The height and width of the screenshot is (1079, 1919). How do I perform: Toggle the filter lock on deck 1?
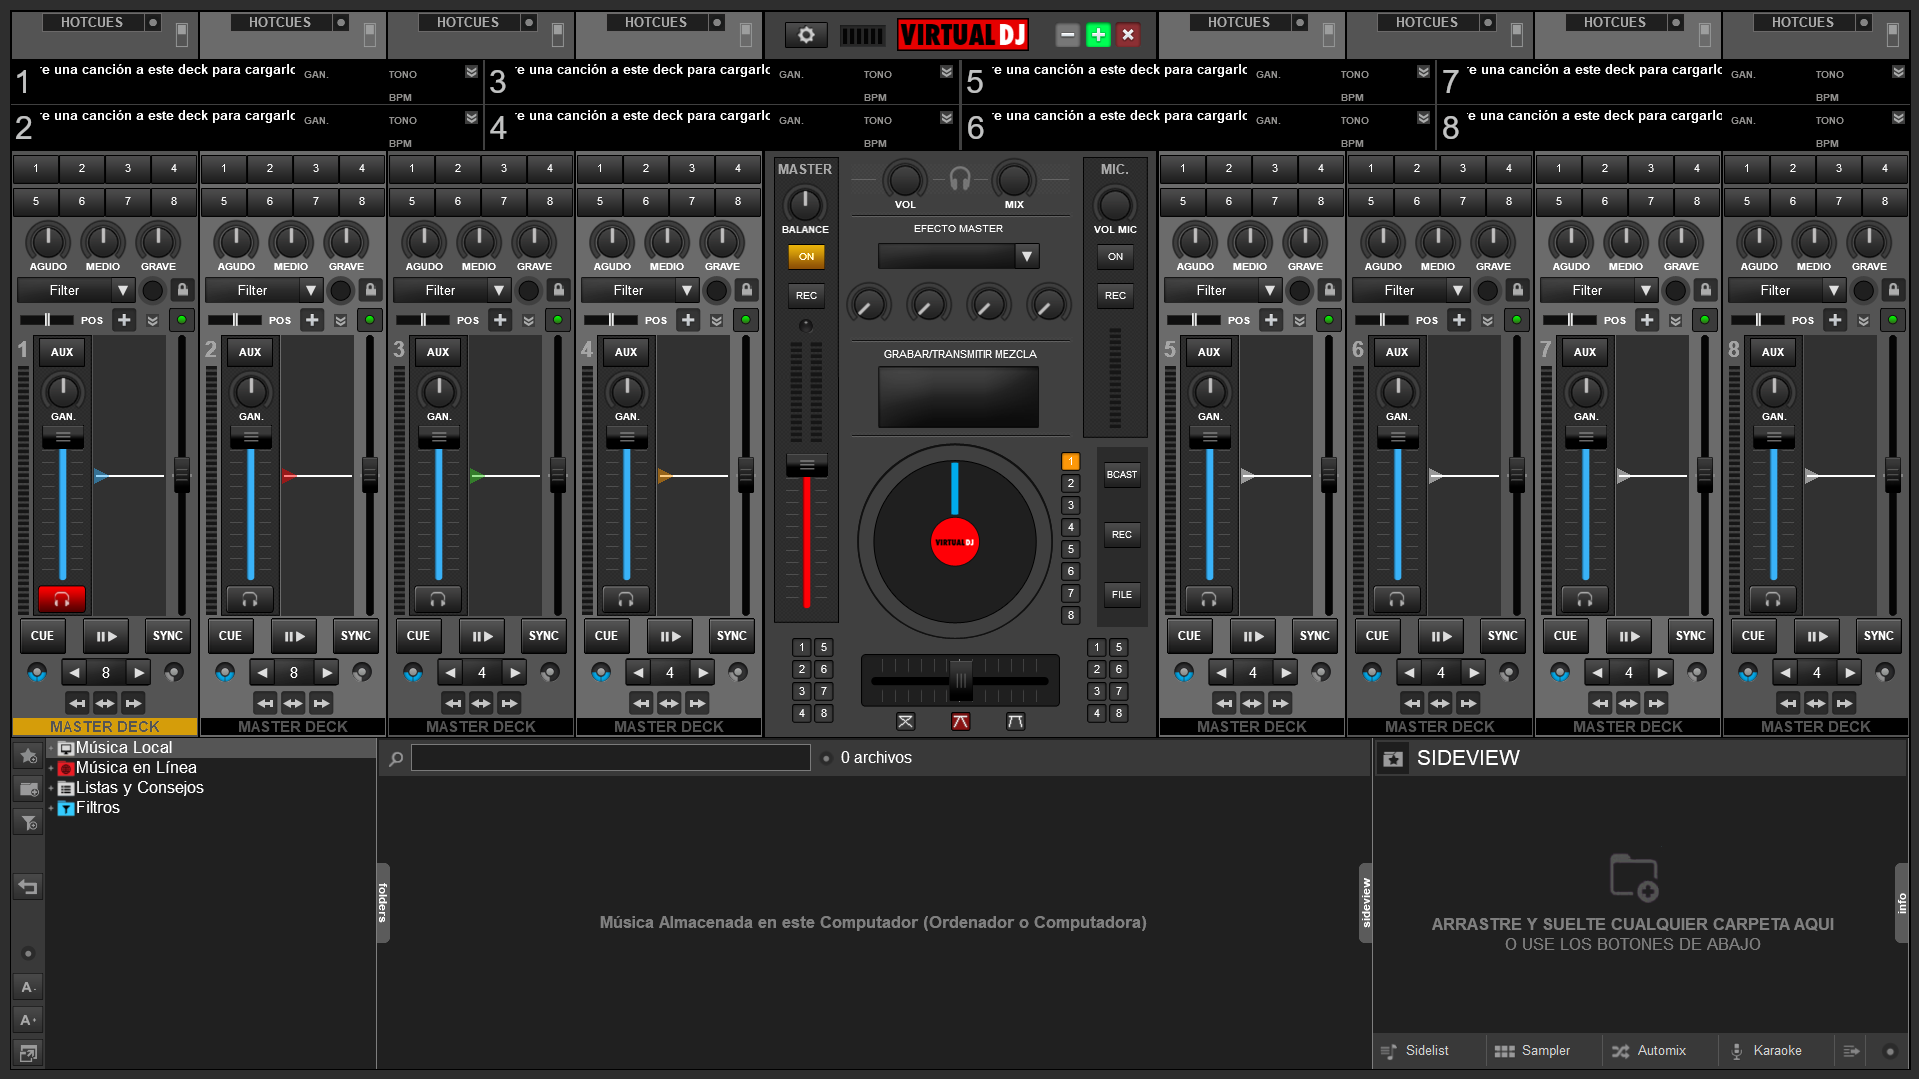(x=182, y=290)
